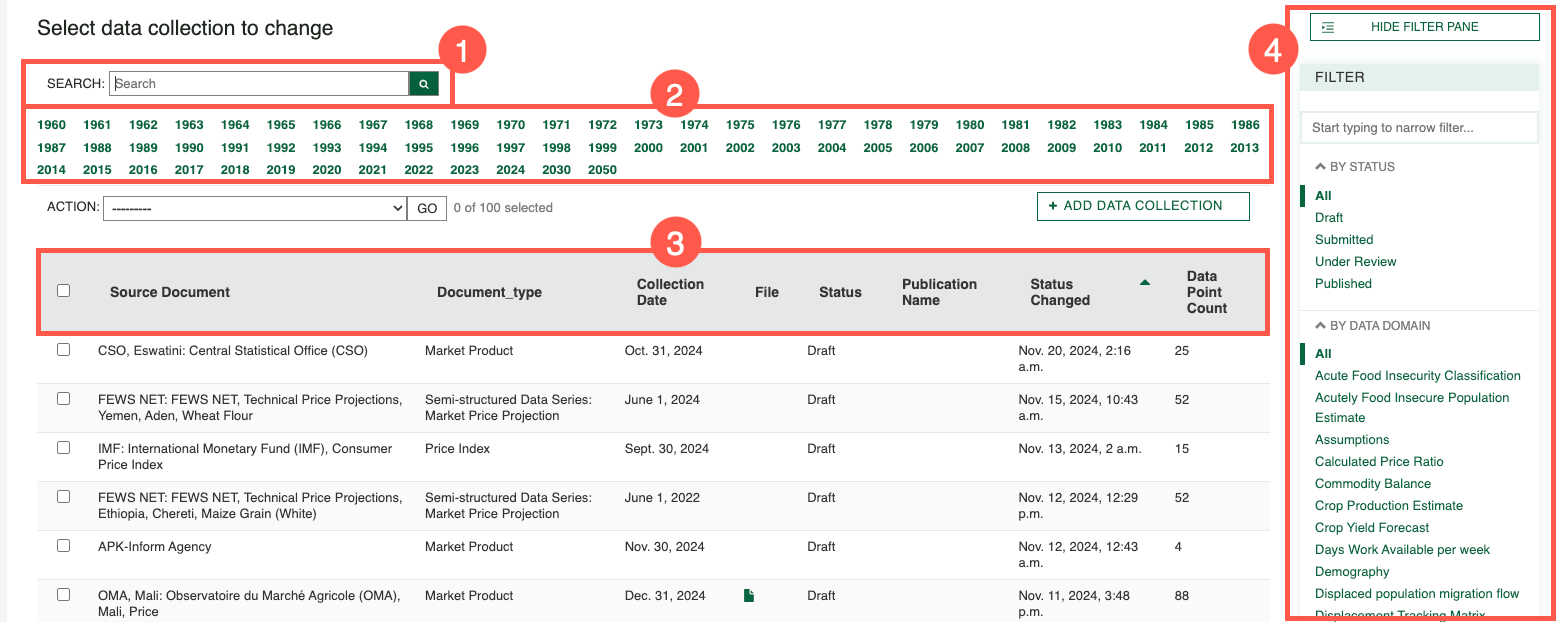Click the sort arrow beside Status Changed
The width and height of the screenshot is (1560, 622).
point(1145,283)
